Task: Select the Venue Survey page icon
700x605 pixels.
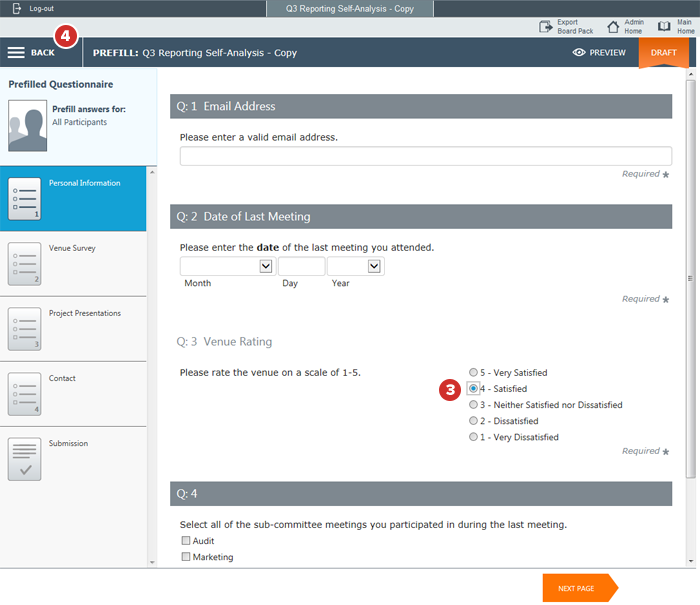Action: (x=24, y=264)
